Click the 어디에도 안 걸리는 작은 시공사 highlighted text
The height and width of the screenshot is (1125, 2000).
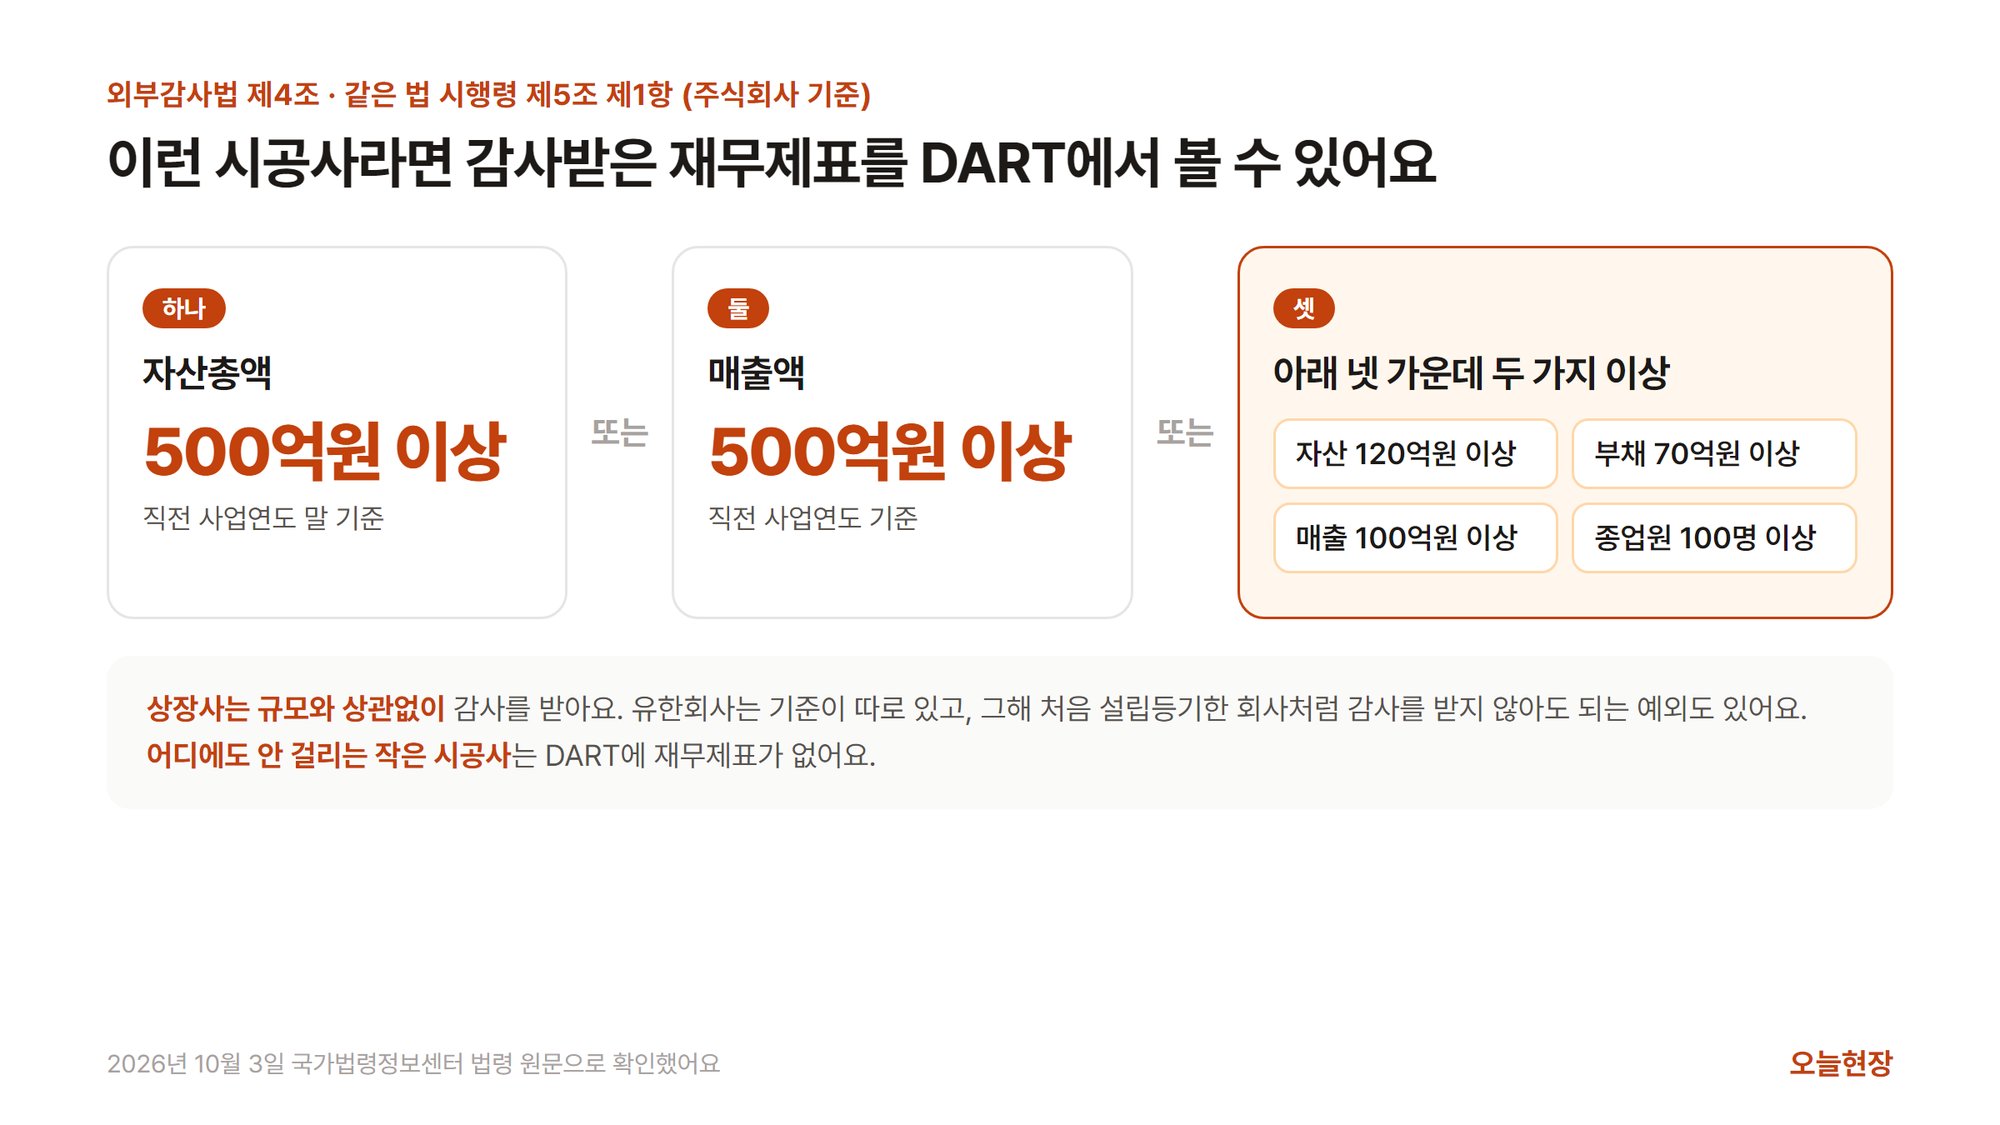[329, 755]
